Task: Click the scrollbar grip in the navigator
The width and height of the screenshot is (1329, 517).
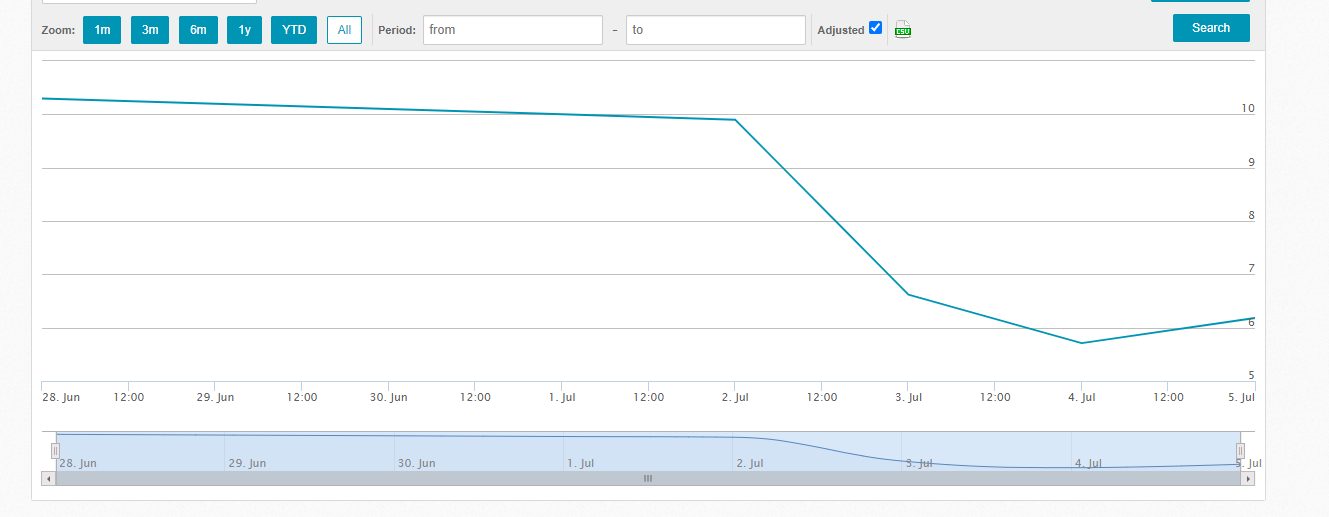Action: coord(647,479)
